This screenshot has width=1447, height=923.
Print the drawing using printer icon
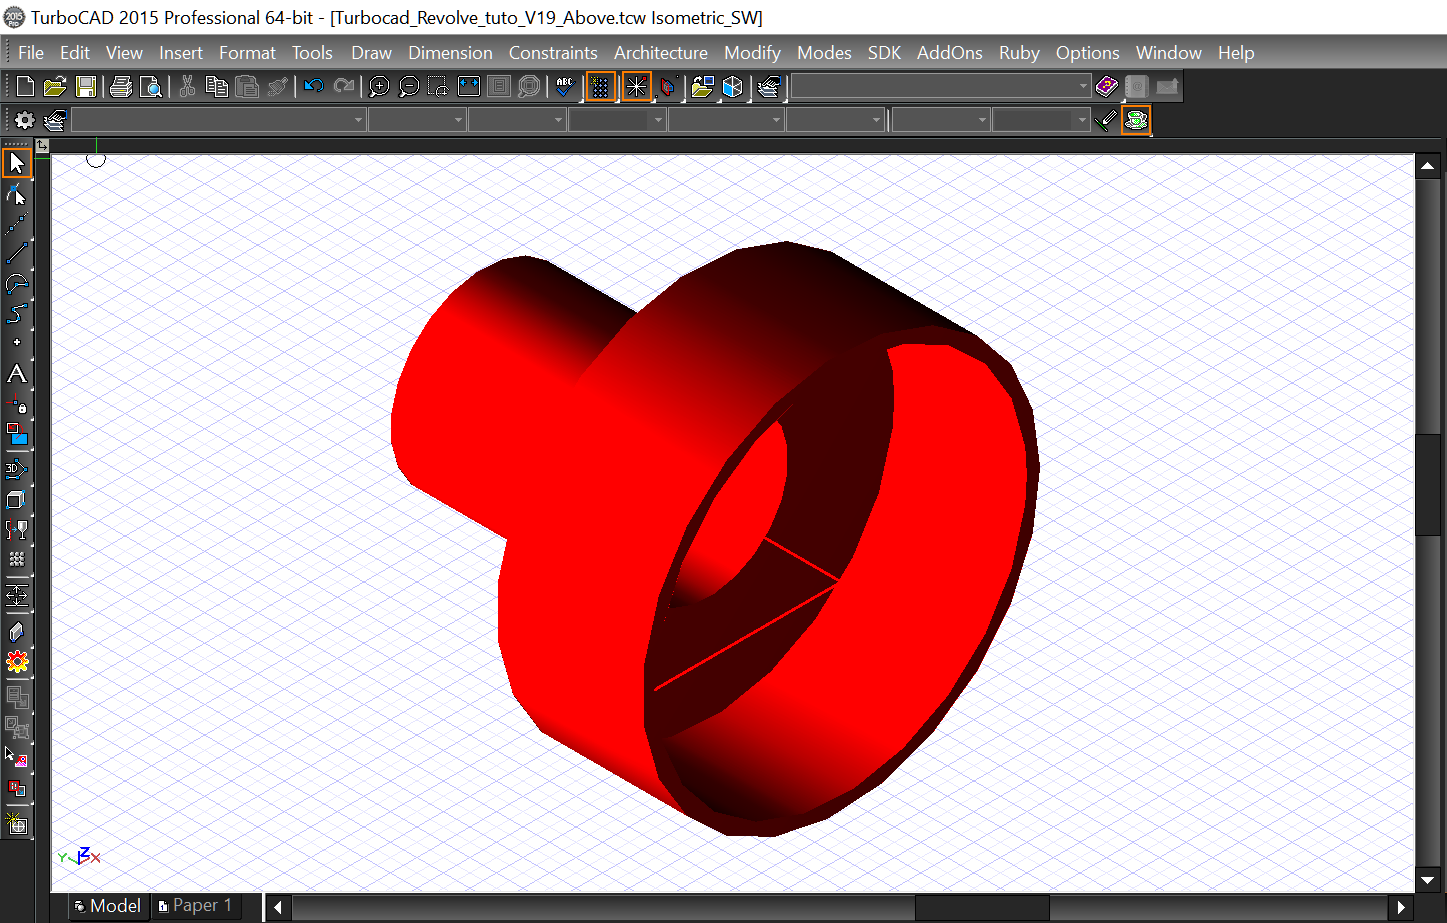(x=121, y=87)
